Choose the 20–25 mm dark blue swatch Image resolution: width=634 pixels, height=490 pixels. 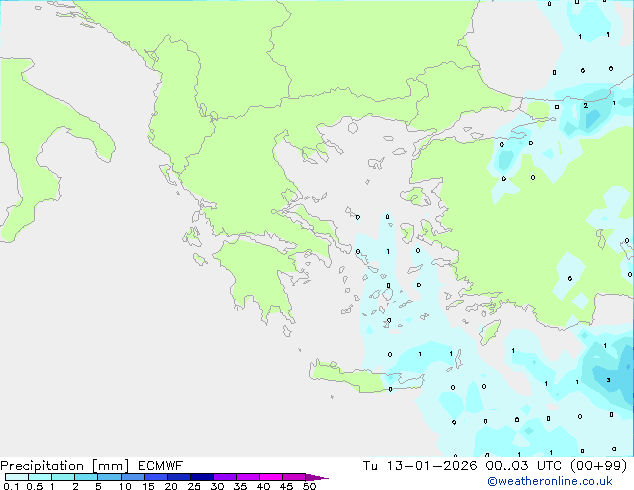pyautogui.click(x=178, y=477)
